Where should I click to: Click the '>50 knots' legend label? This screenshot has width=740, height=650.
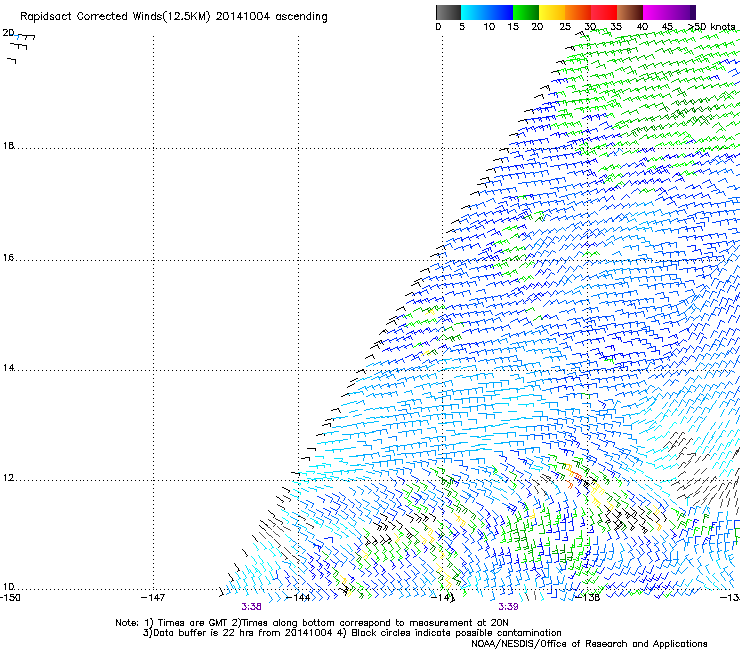[711, 27]
